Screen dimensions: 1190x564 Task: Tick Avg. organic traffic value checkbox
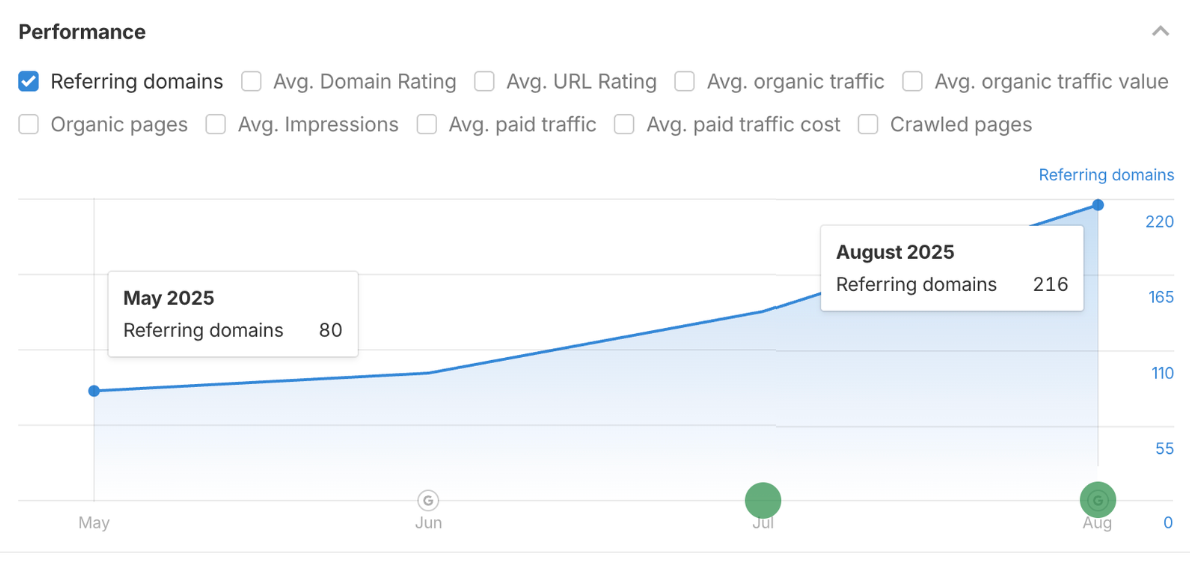(x=912, y=81)
